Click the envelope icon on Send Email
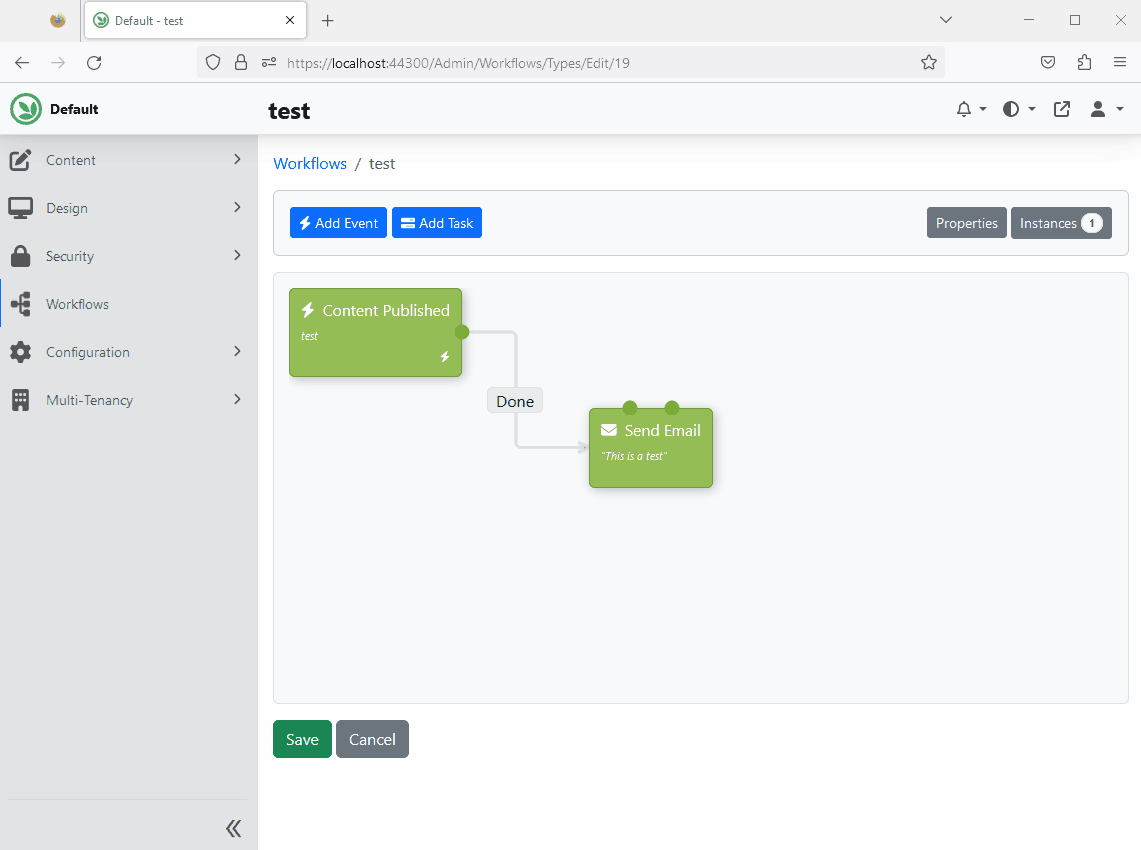This screenshot has width=1141, height=850. [x=609, y=430]
